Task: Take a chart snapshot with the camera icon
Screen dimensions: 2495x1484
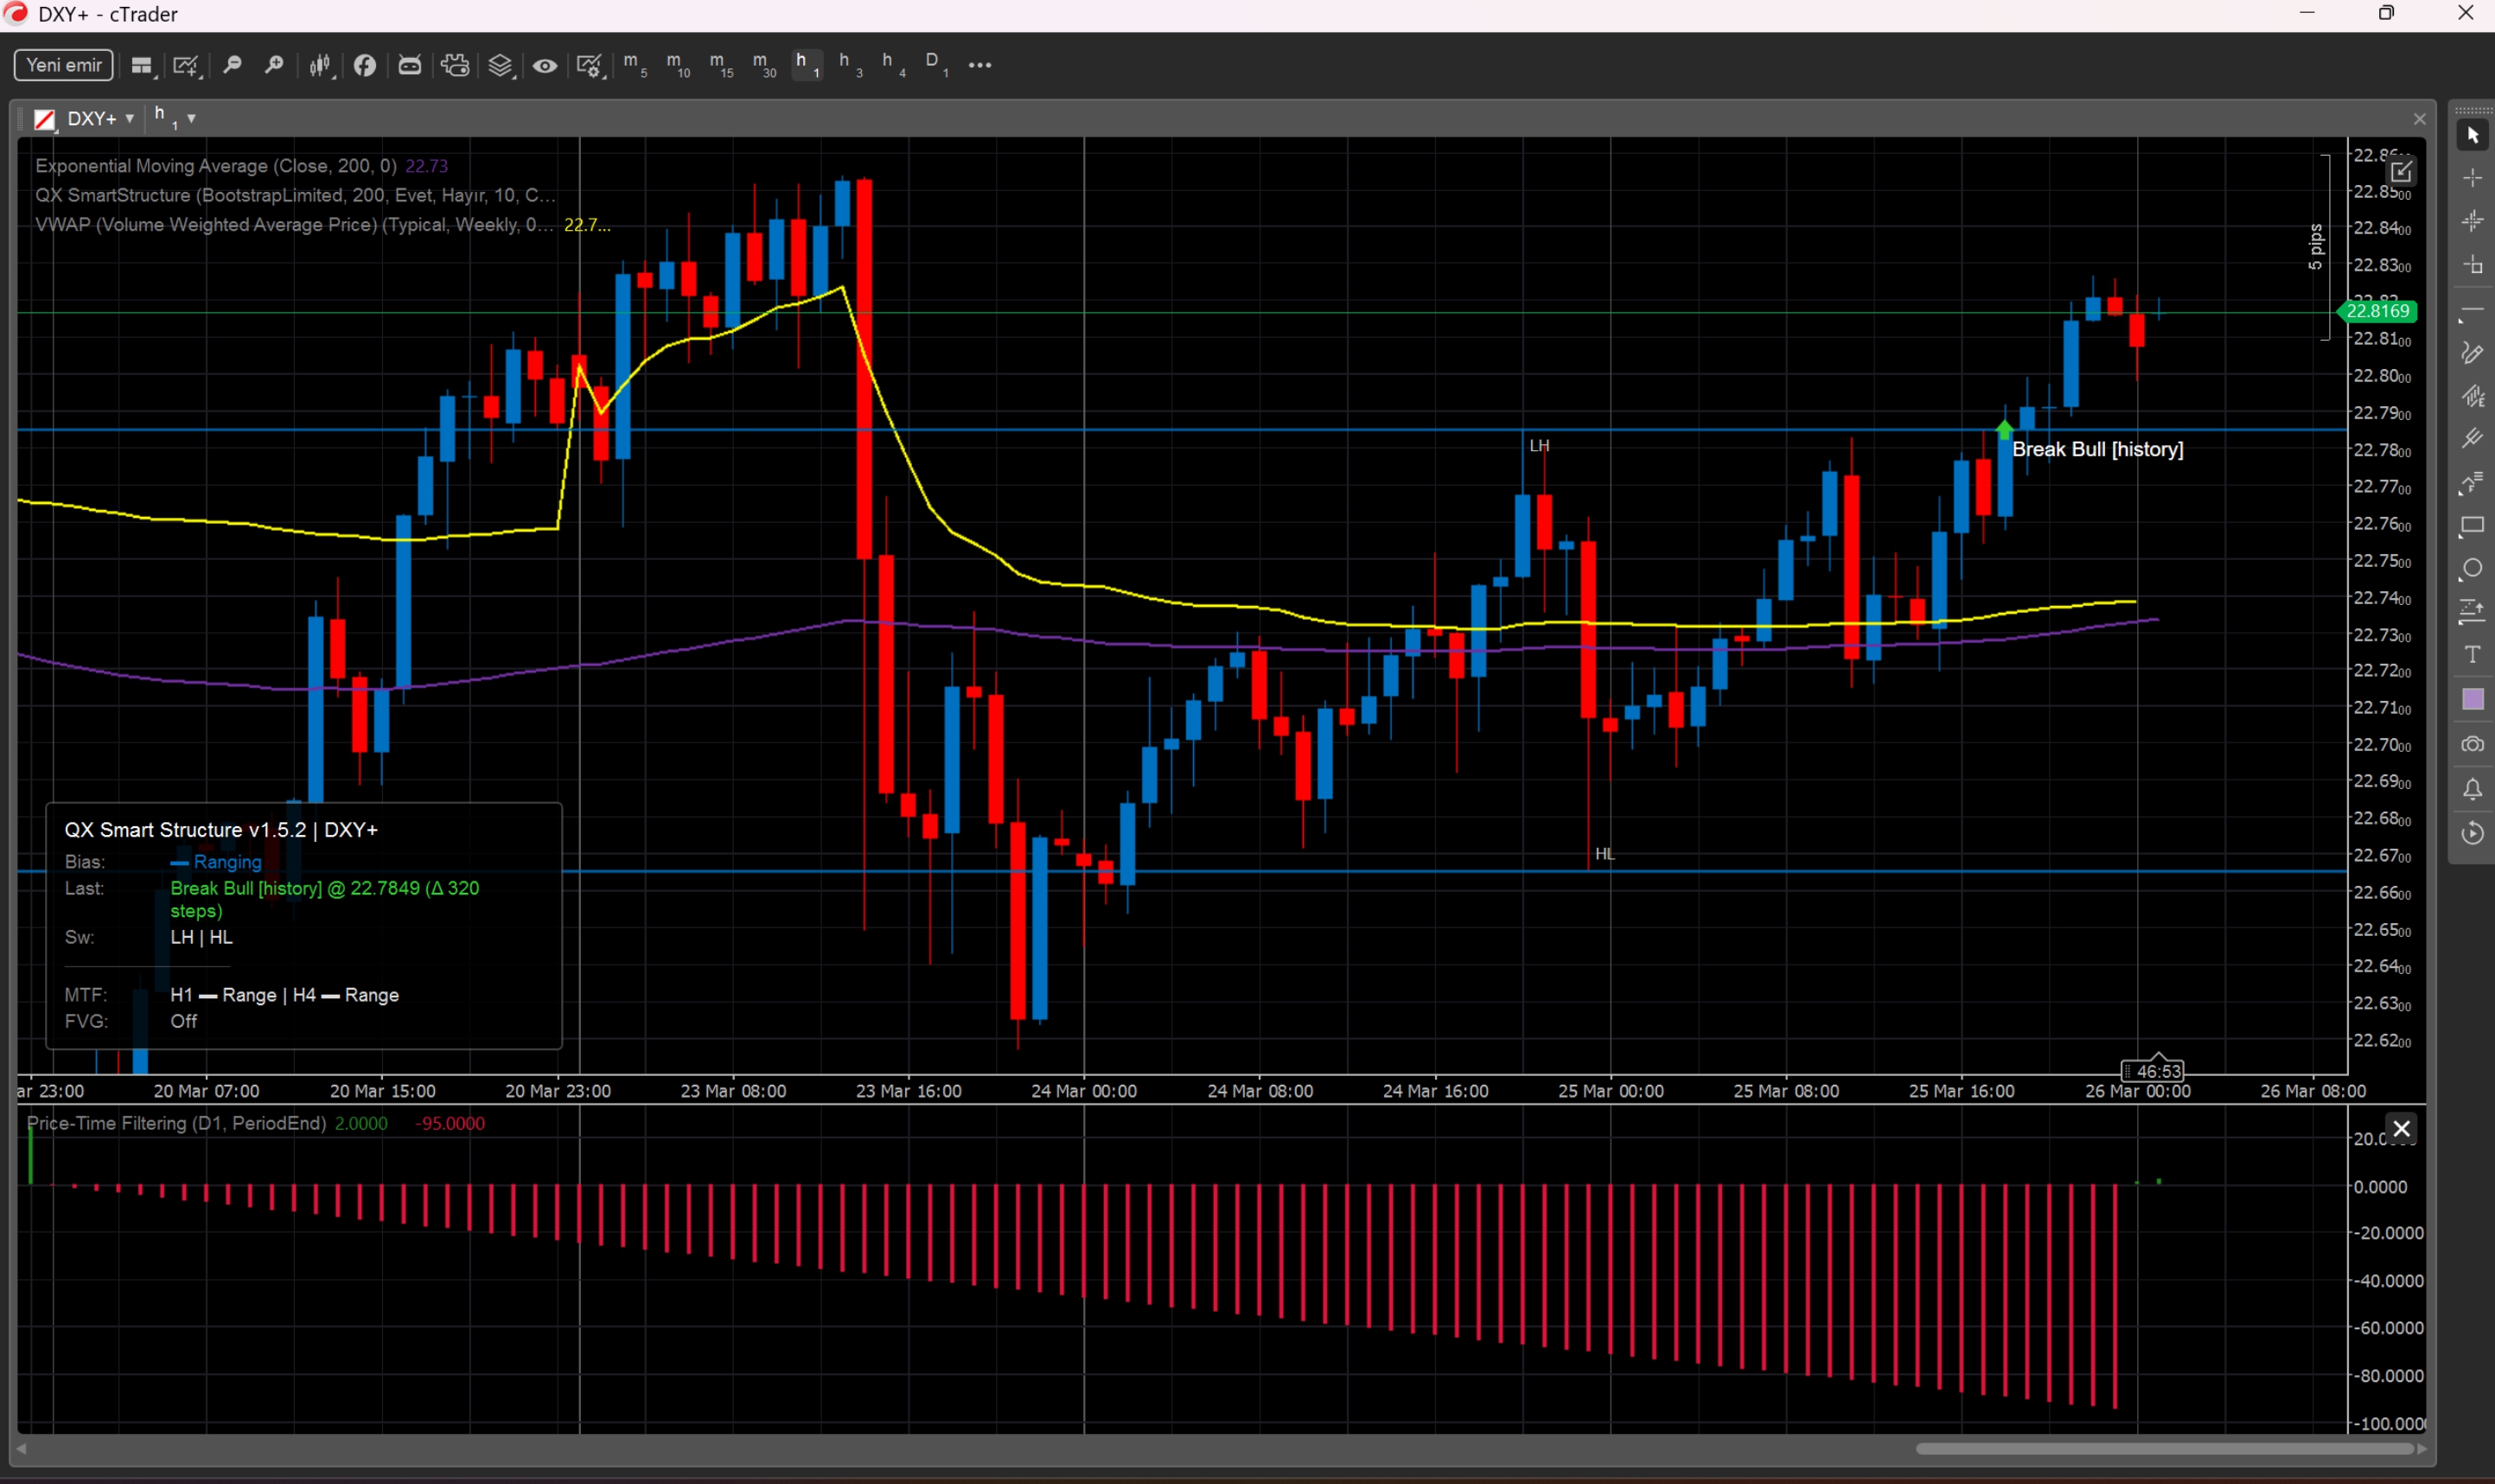Action: tap(2473, 744)
